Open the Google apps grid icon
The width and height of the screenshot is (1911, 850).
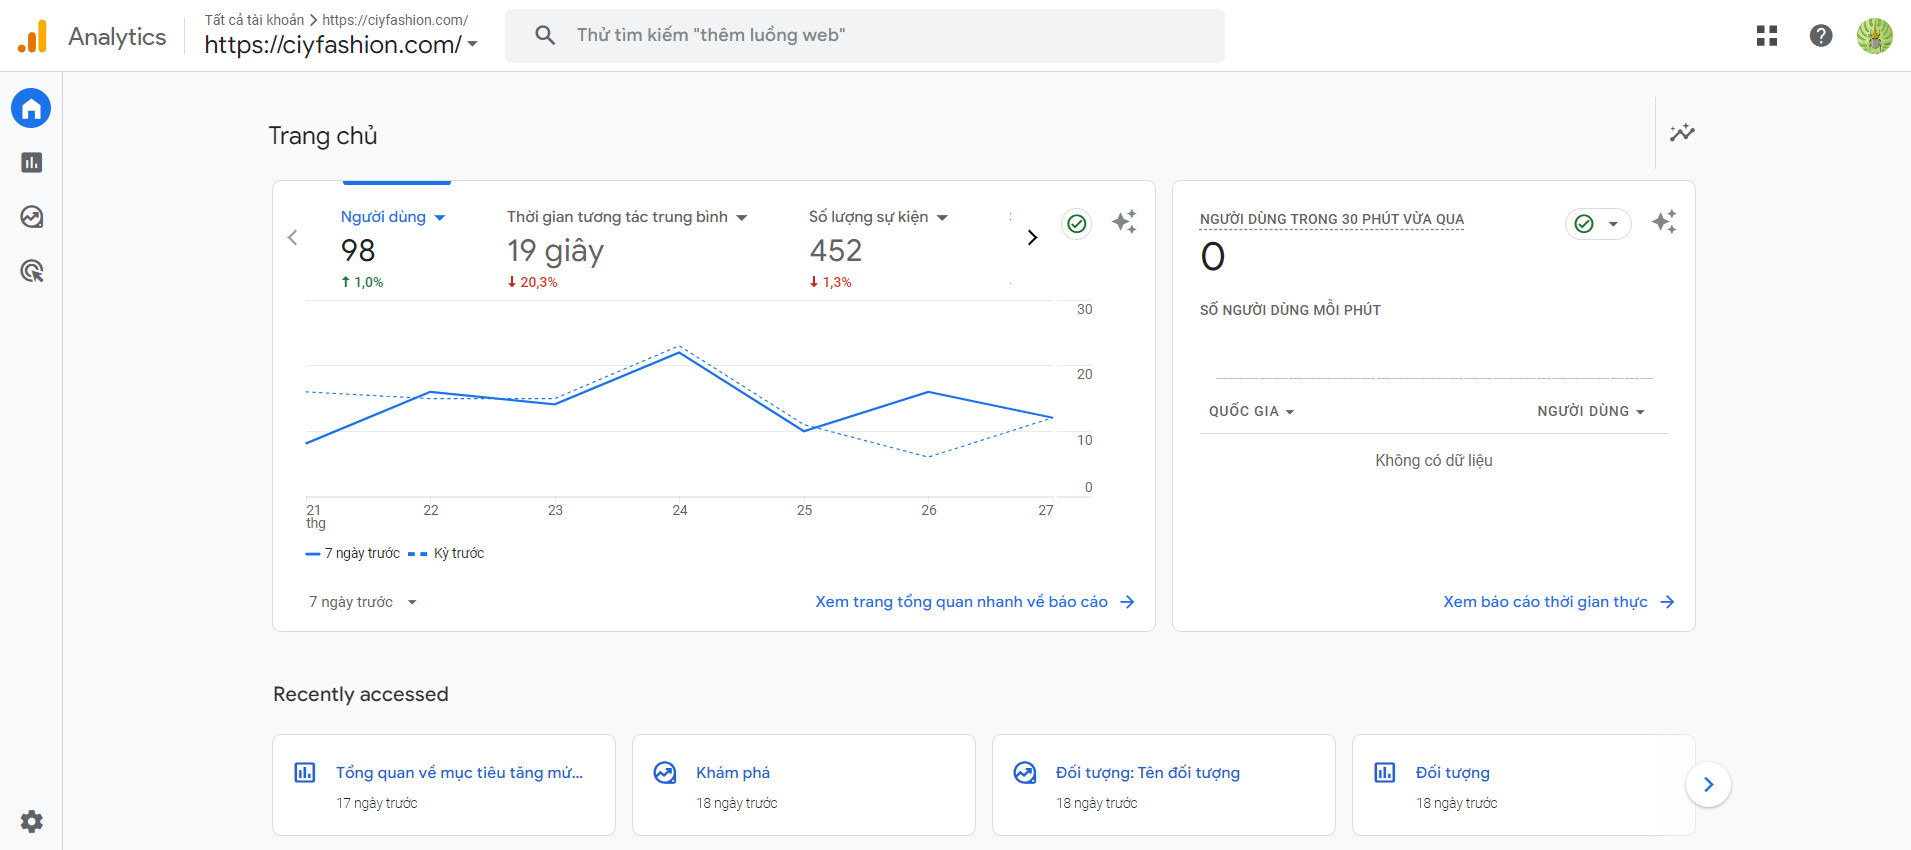coord(1767,36)
